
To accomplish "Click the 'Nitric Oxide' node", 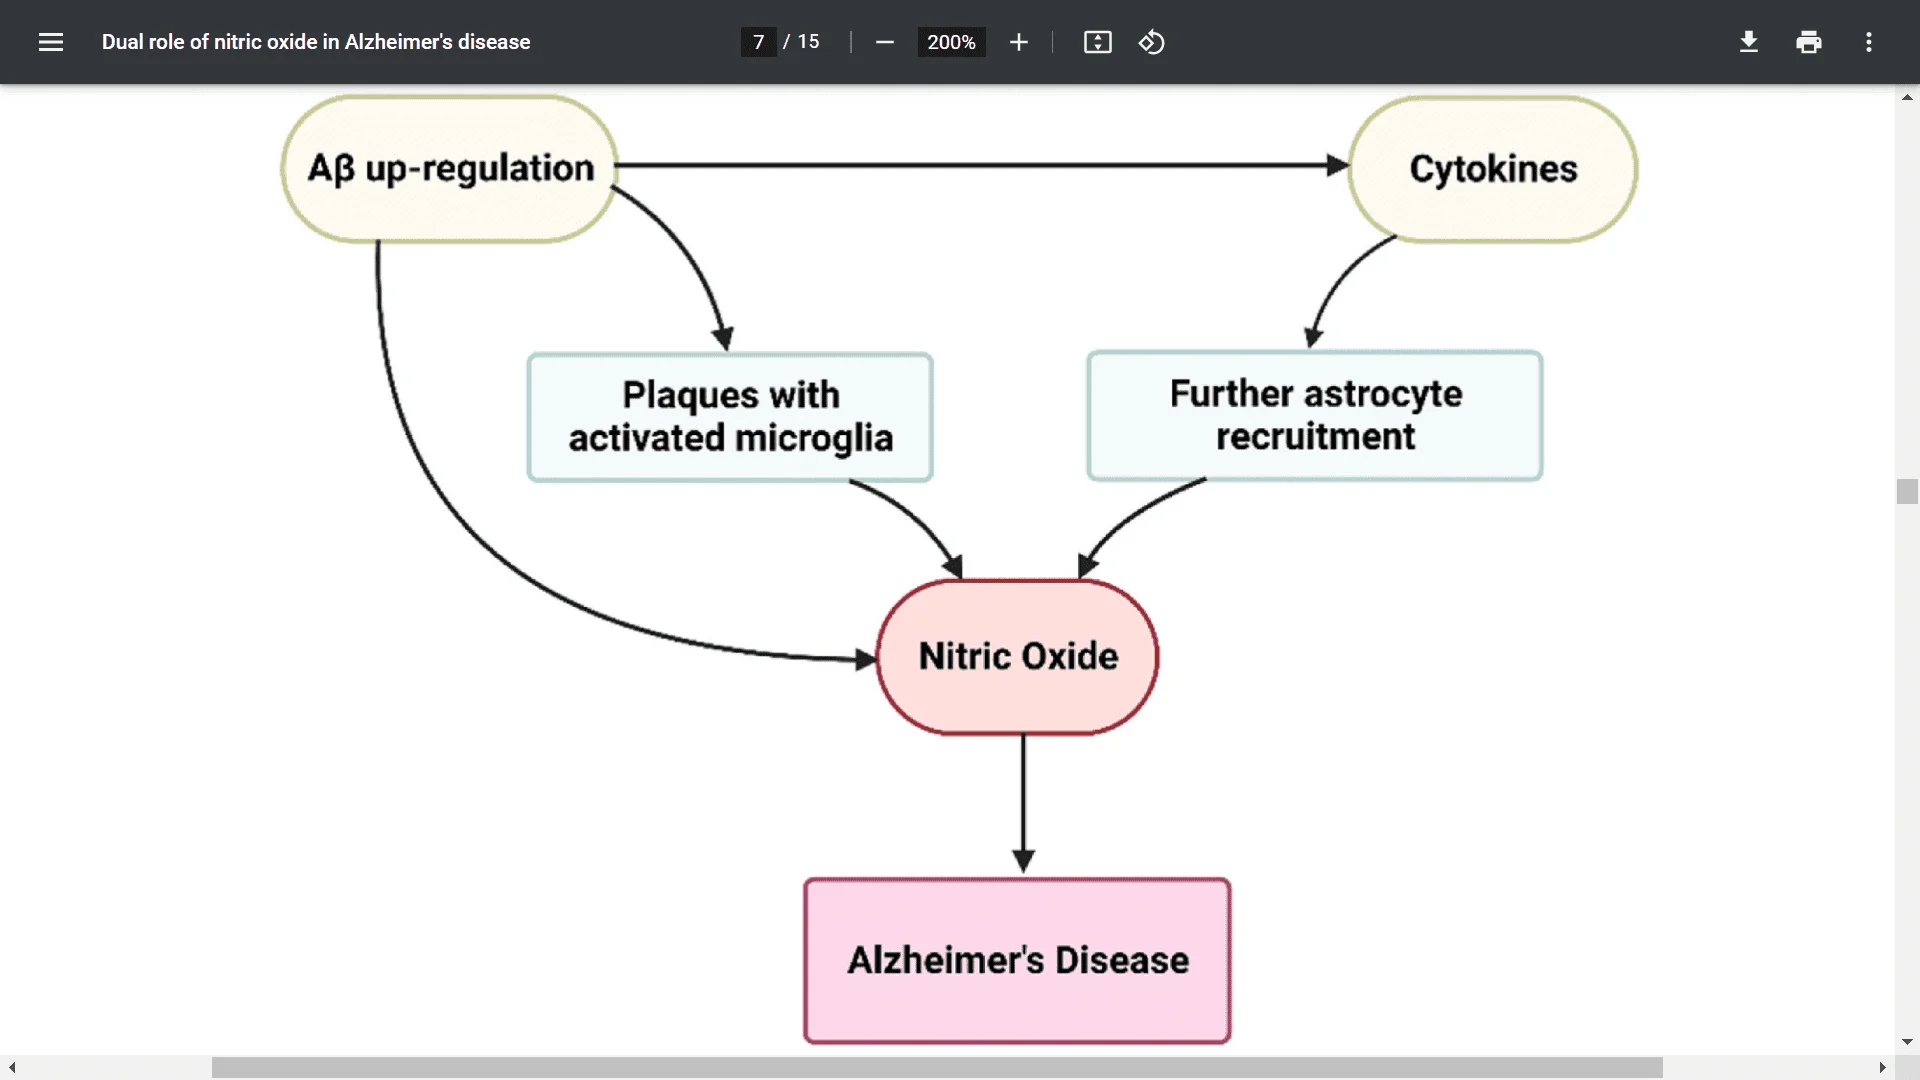I will point(1018,656).
